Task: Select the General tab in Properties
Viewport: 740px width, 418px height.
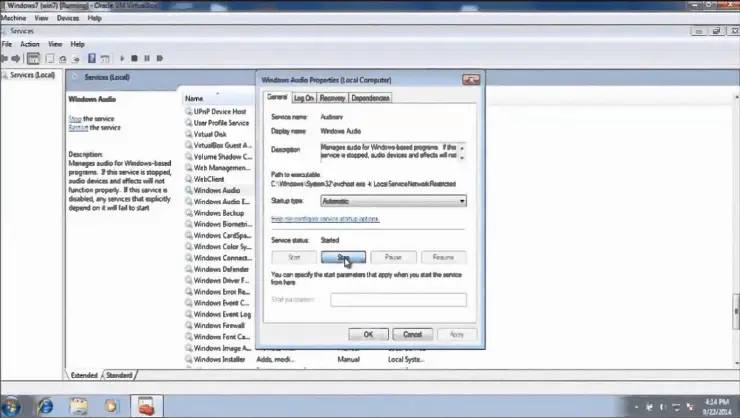Action: point(277,97)
